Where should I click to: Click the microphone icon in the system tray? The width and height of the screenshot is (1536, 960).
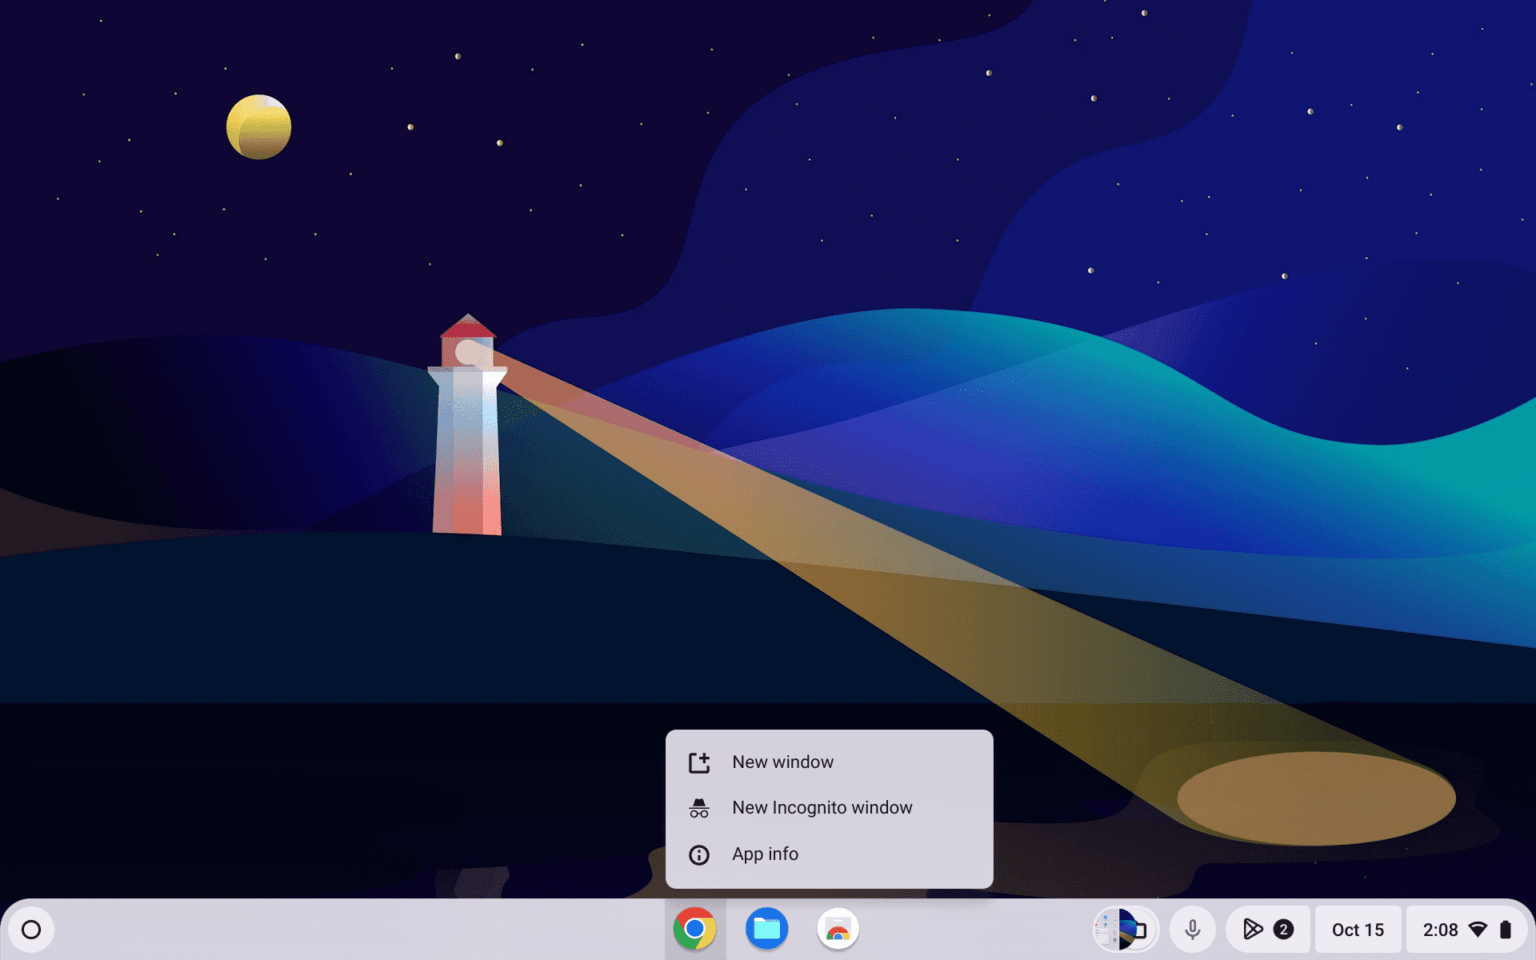point(1192,929)
